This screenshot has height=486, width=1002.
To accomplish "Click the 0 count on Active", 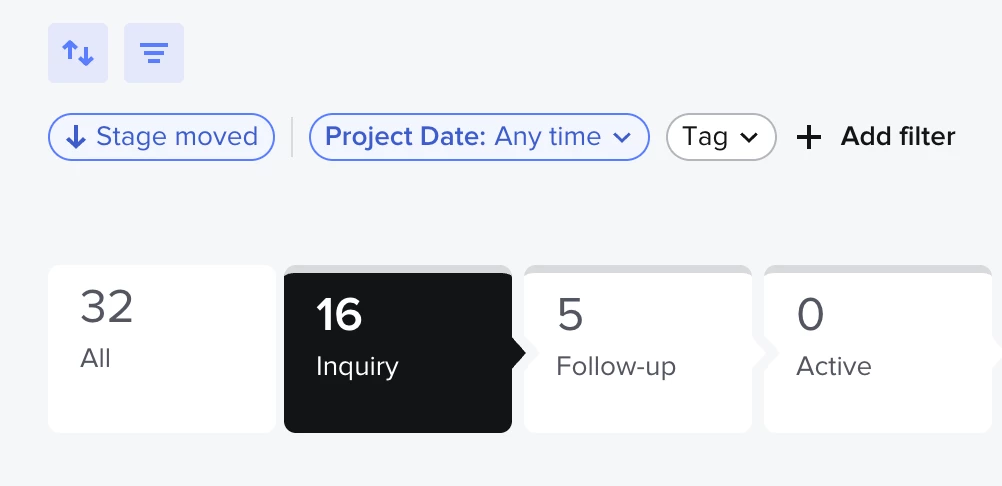I will point(810,315).
